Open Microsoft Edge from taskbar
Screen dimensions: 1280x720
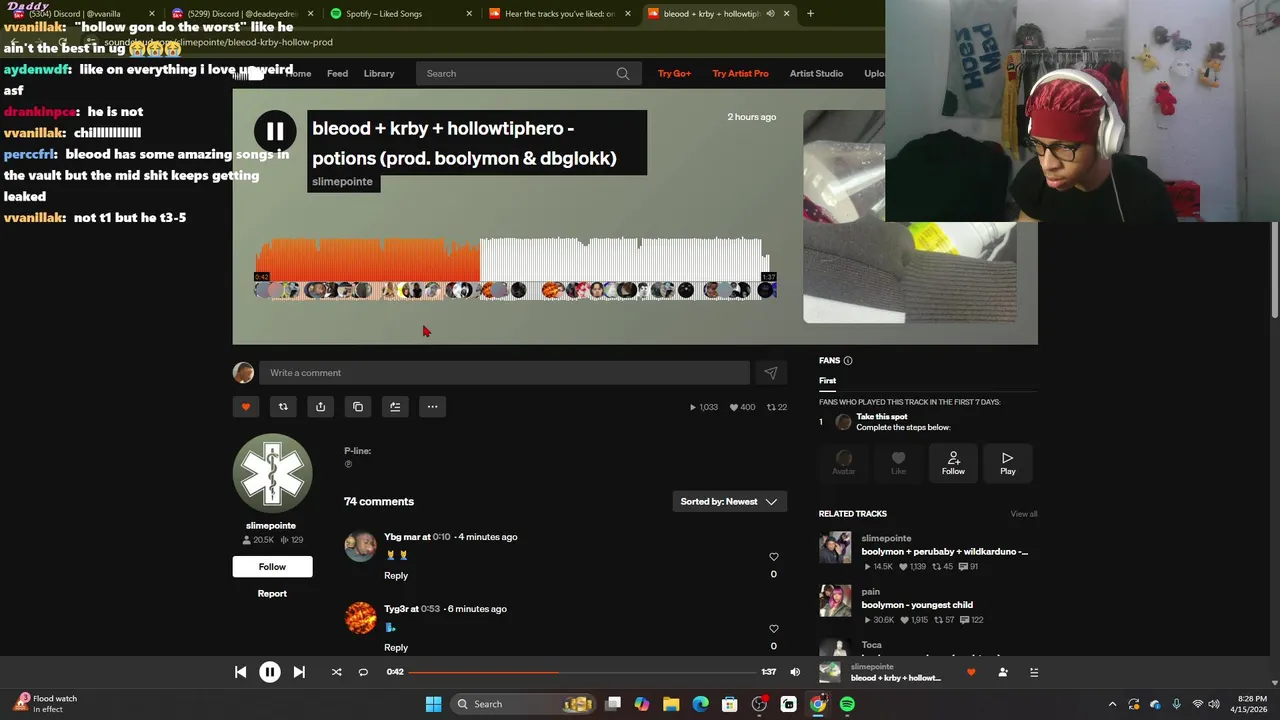(700, 704)
